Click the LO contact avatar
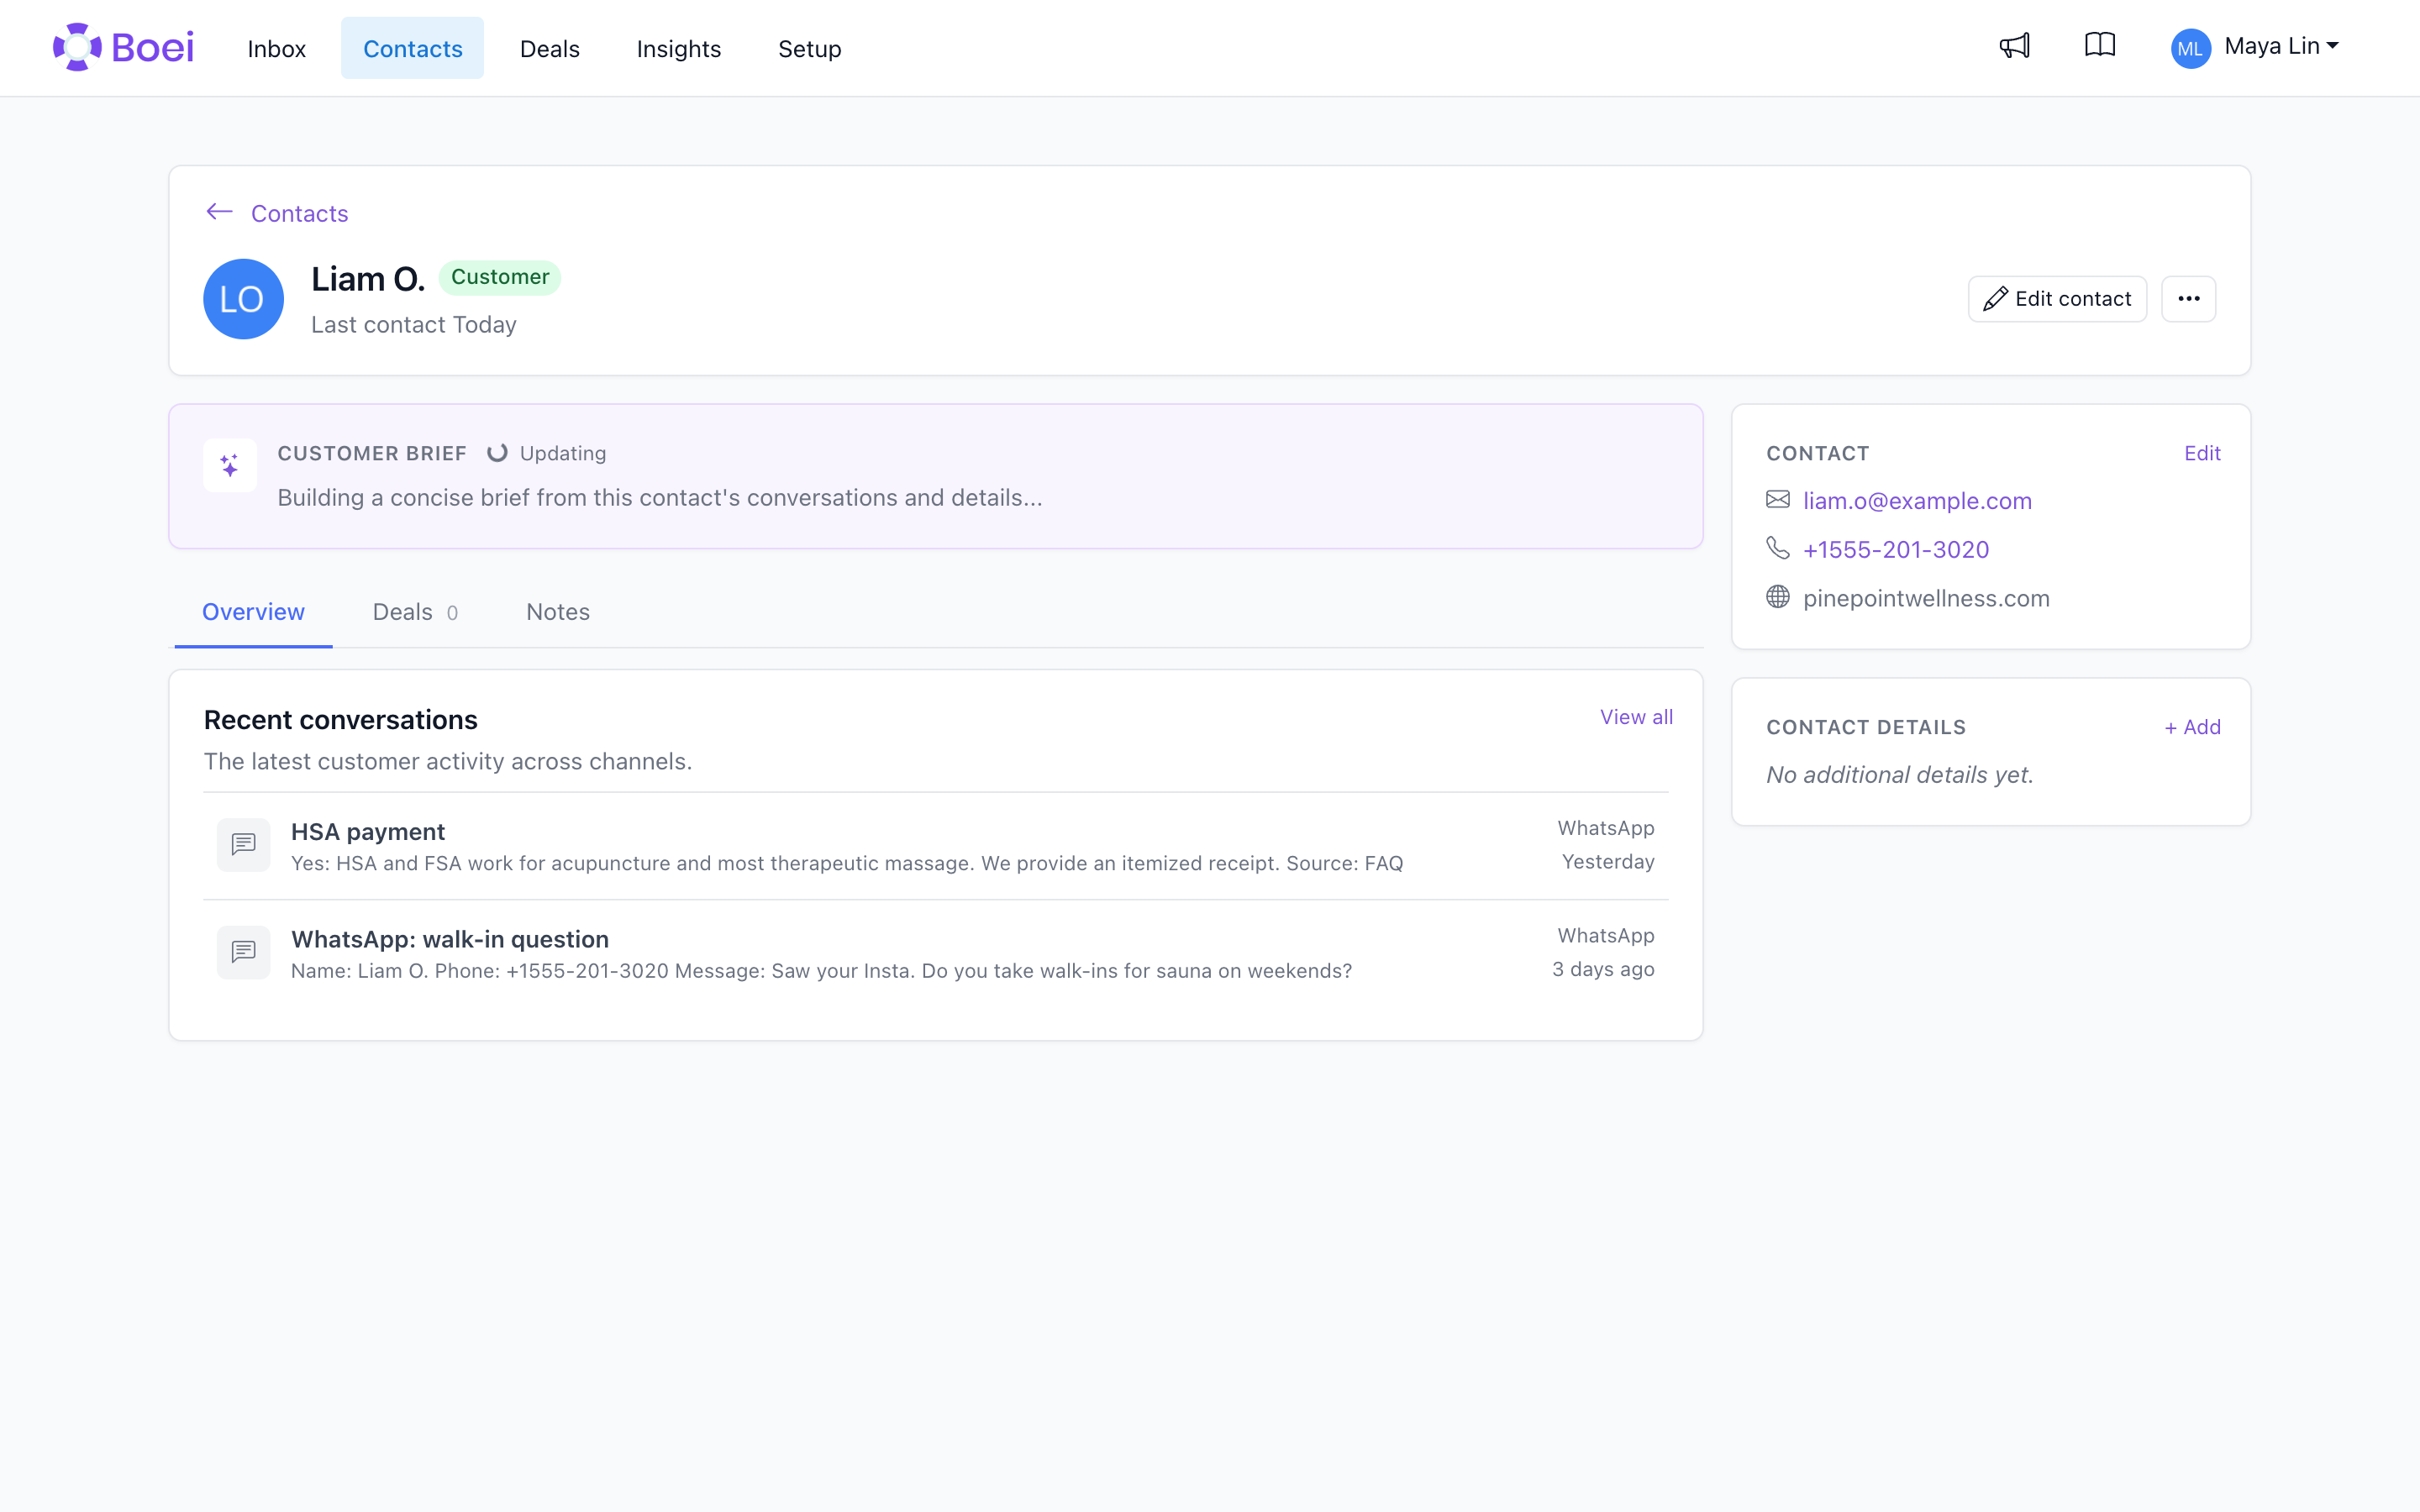The width and height of the screenshot is (2420, 1512). 243,299
